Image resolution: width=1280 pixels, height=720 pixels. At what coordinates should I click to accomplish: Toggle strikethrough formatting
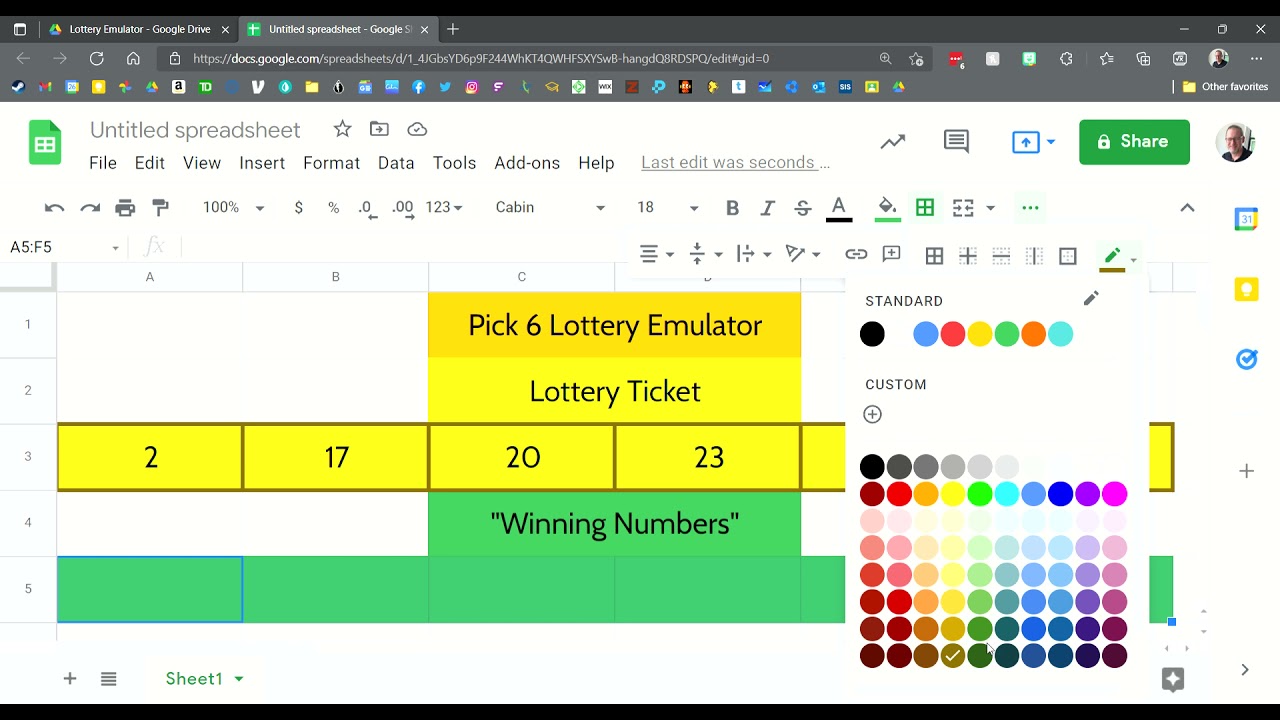point(802,208)
